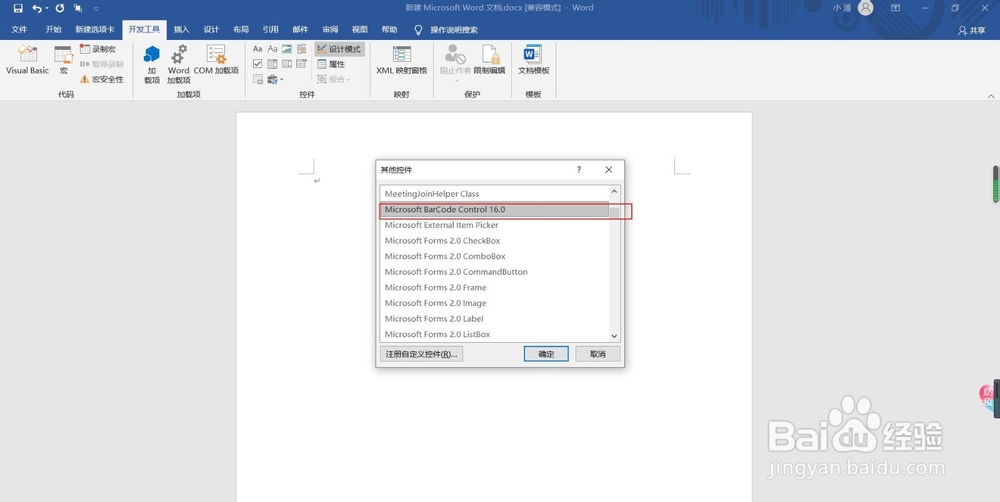Switch to the 邮件 mailings tab

300,29
